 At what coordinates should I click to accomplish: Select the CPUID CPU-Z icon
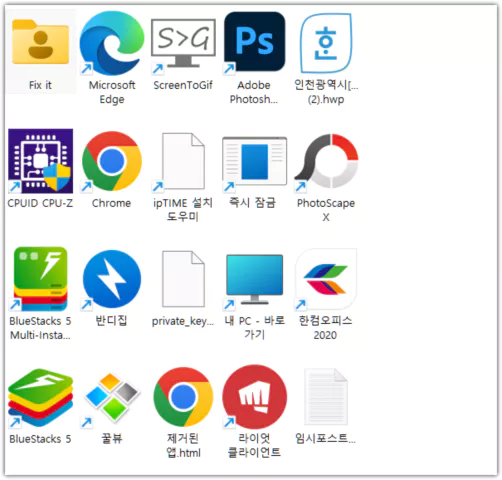[40, 161]
